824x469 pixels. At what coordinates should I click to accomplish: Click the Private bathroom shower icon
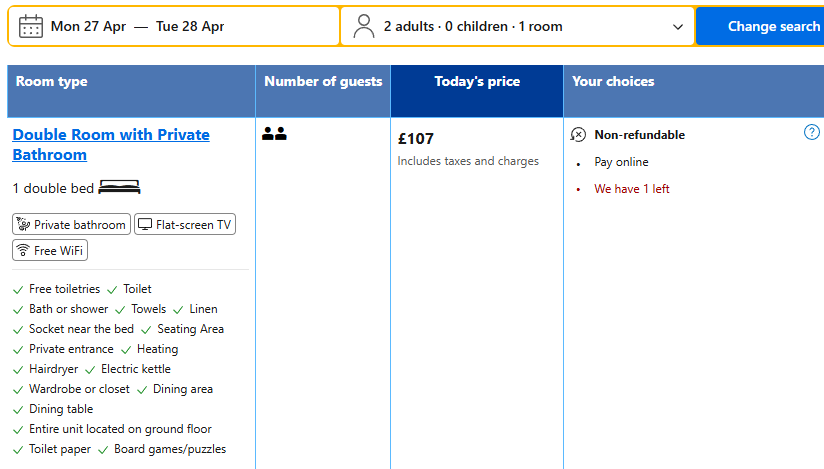click(23, 224)
